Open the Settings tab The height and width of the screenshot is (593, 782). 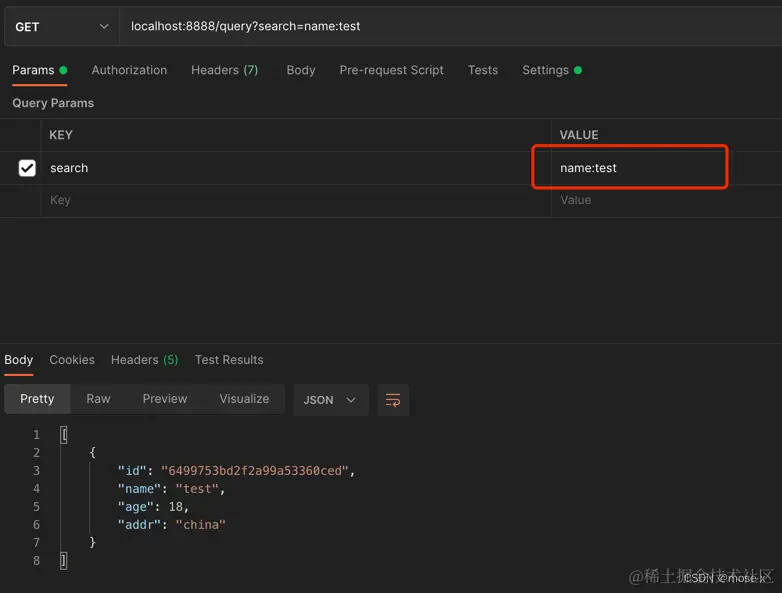[552, 70]
